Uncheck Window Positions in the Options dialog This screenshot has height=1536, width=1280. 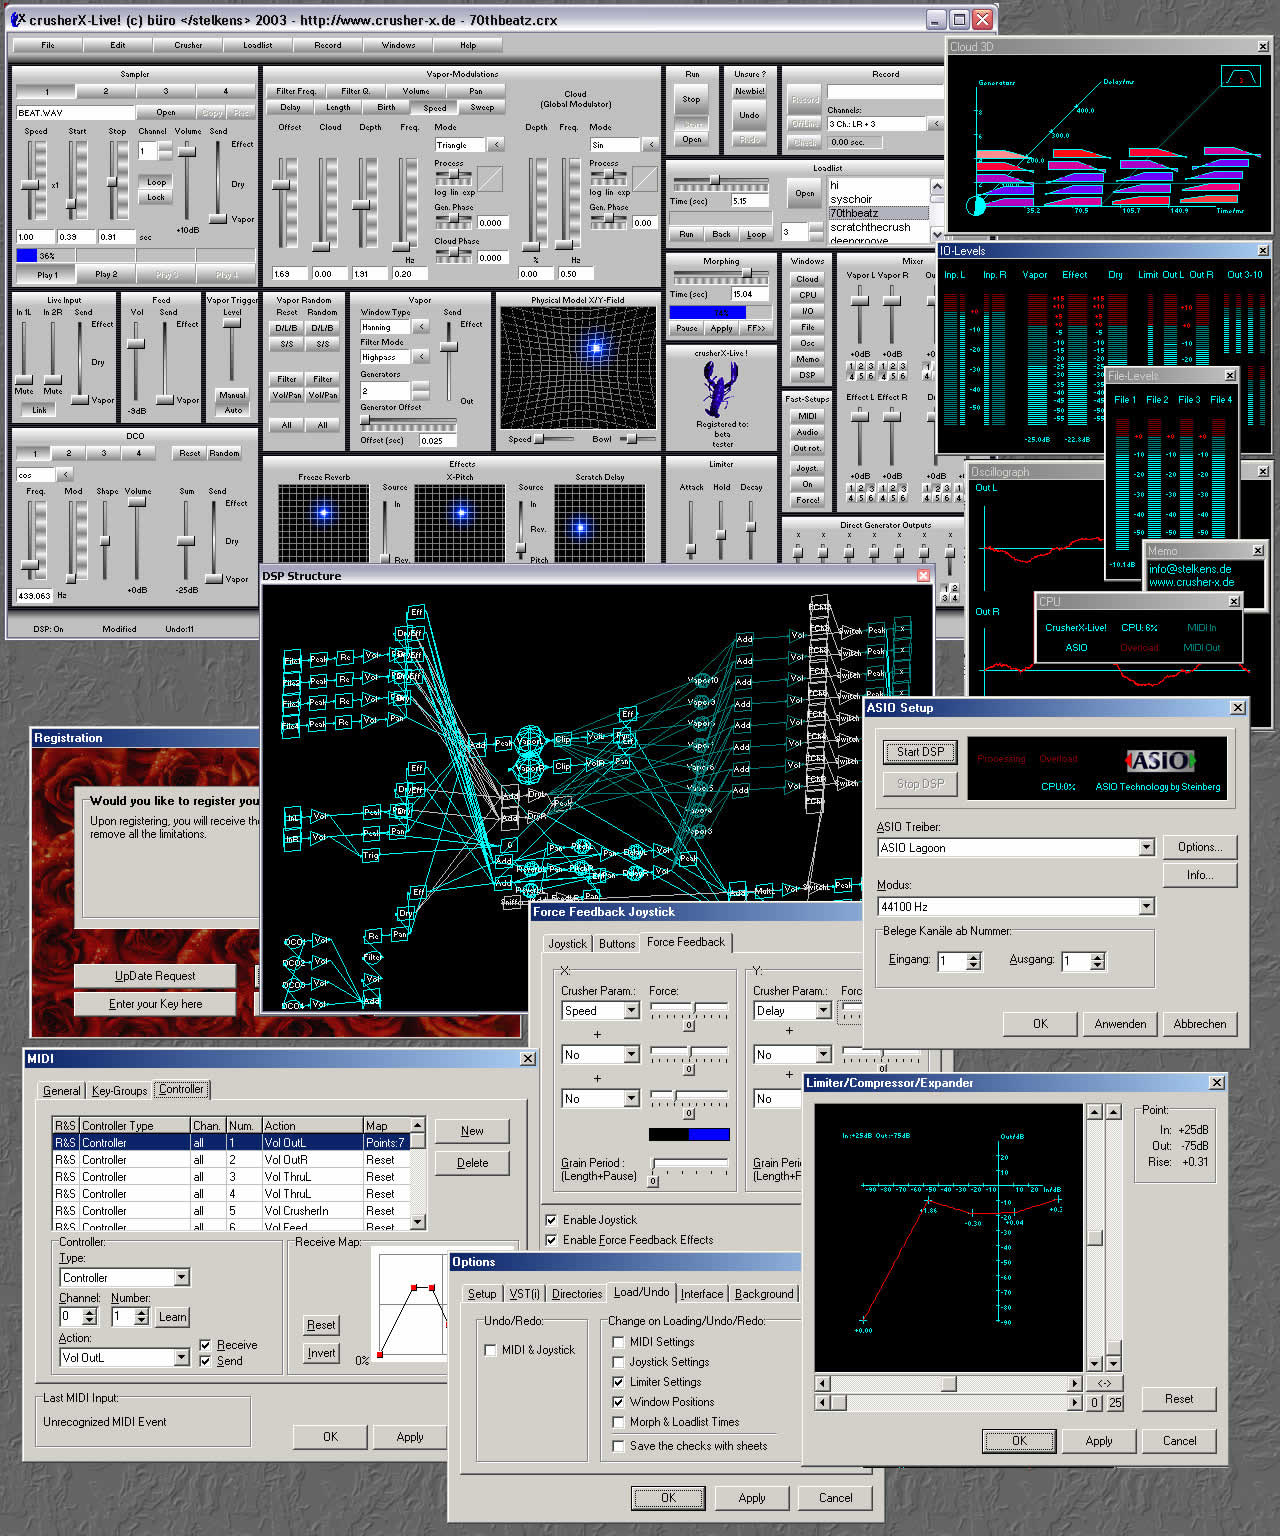(618, 1402)
